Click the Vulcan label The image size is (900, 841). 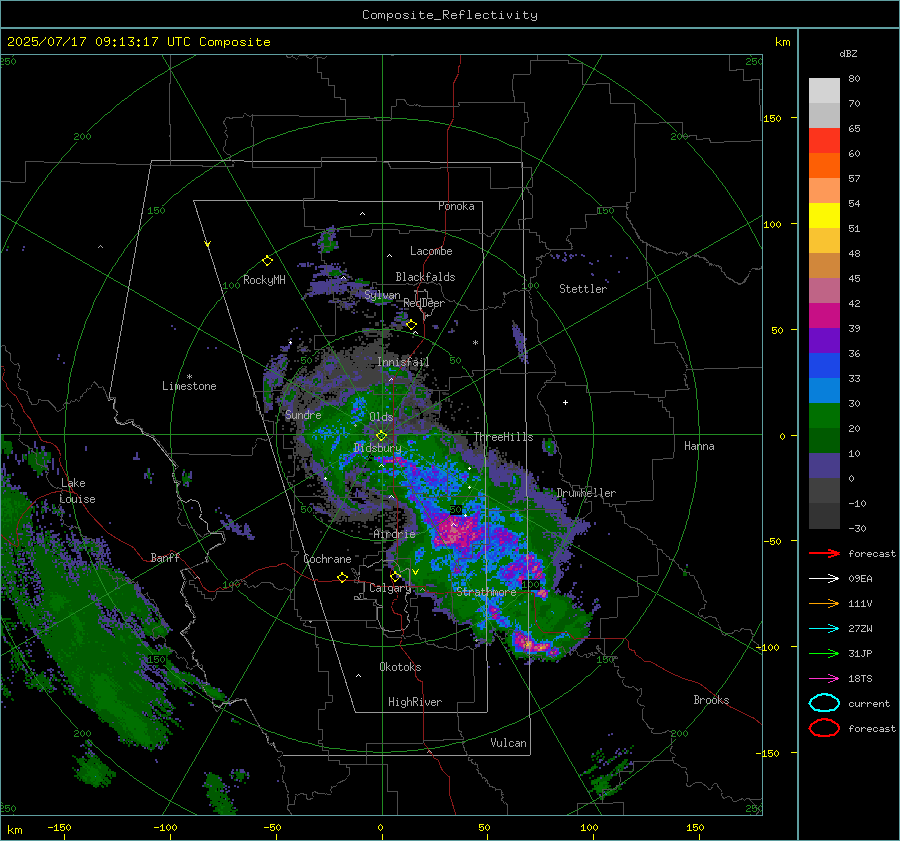pos(509,743)
